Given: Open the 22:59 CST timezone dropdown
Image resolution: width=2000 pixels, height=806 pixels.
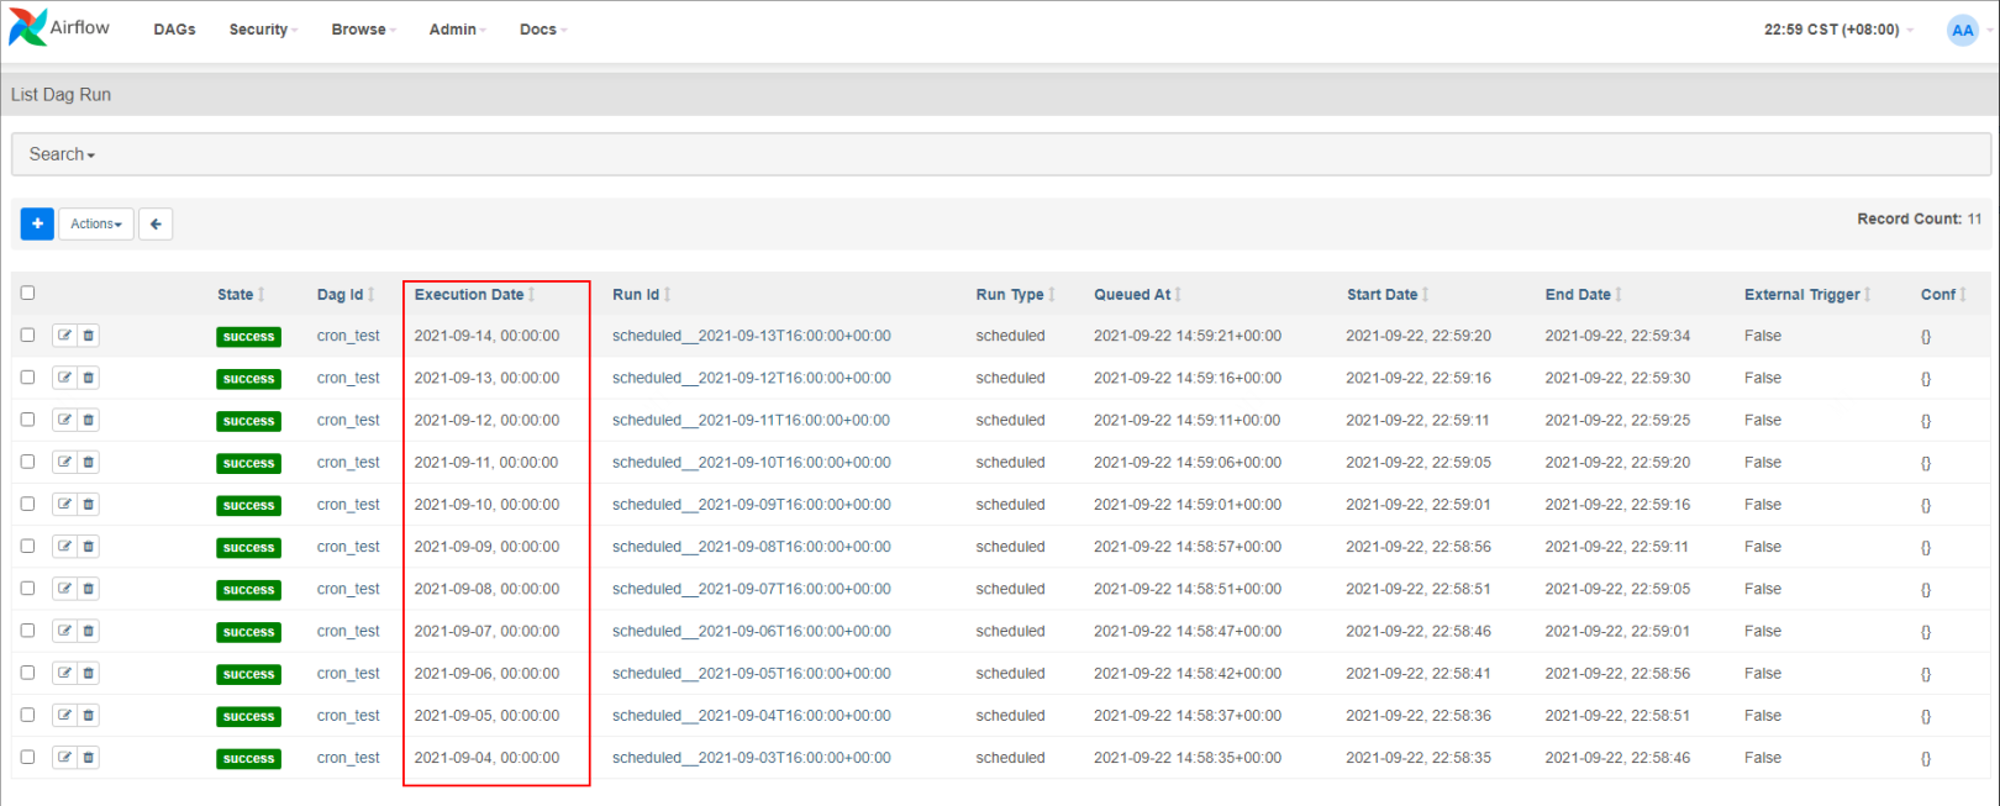Looking at the screenshot, I should click(1838, 30).
